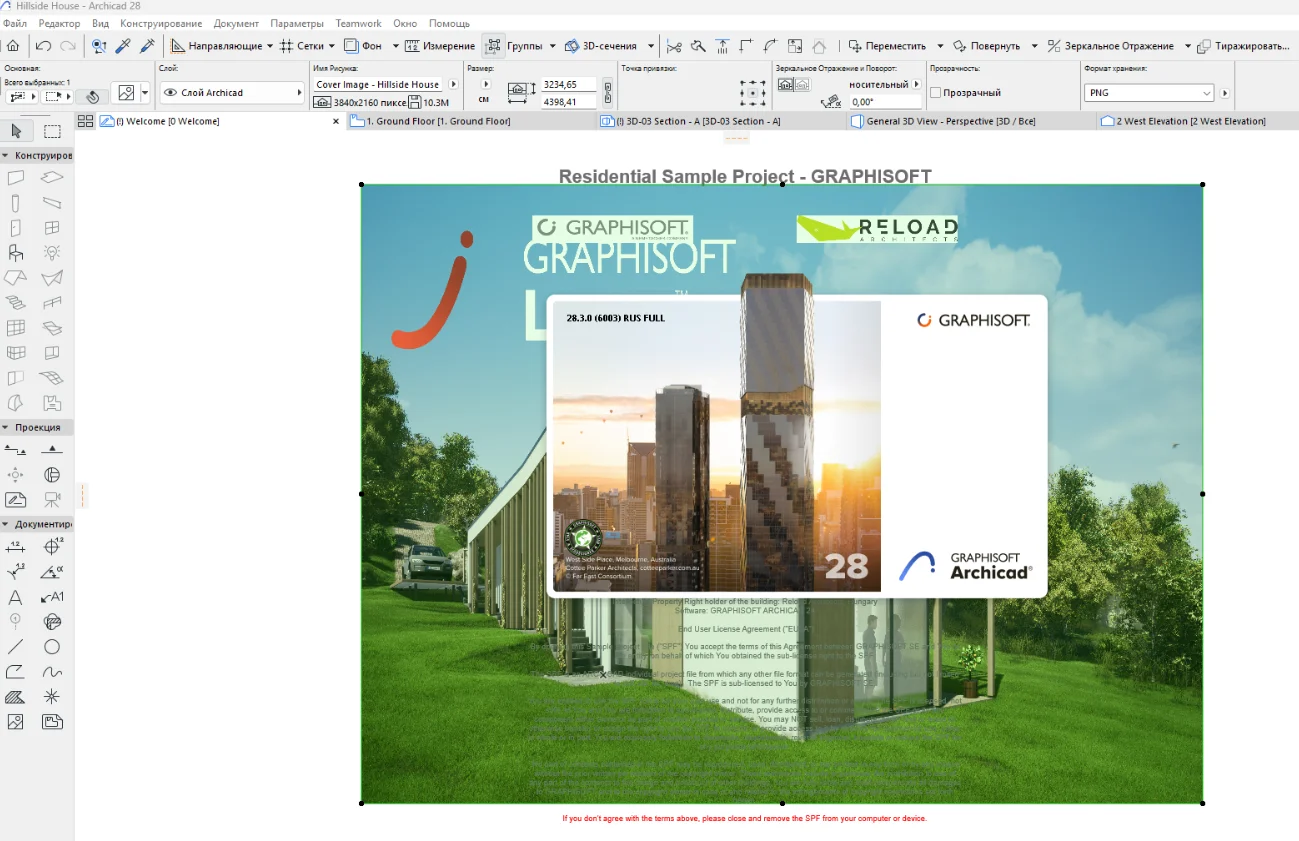Collapse the Проекция toolbox section
The width and height of the screenshot is (1299, 841).
point(5,427)
